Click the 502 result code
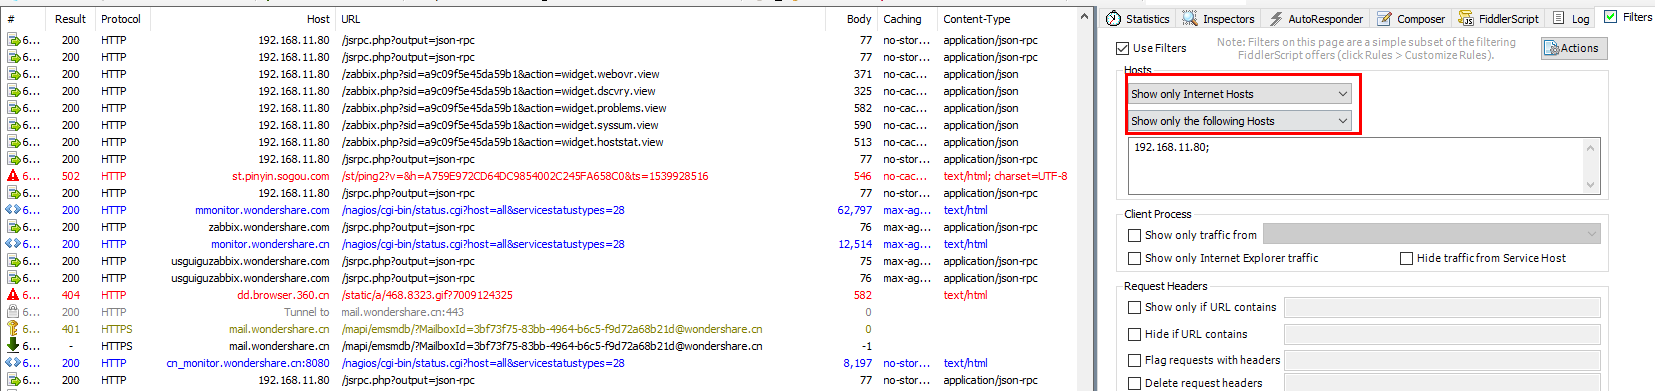 pos(71,176)
